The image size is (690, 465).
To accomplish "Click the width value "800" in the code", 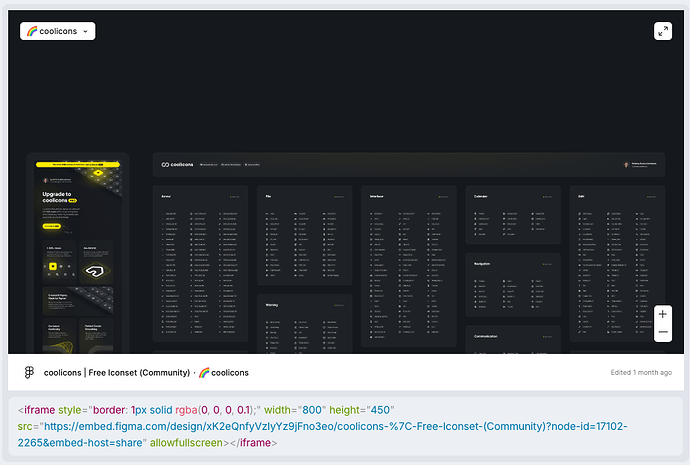I will 312,410.
